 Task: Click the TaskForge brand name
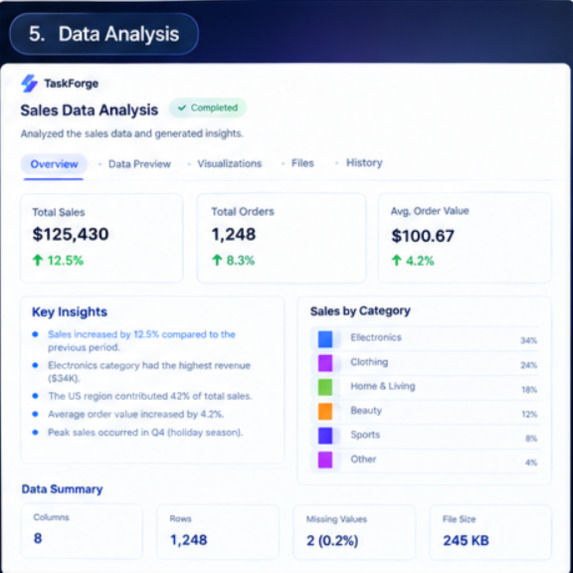(x=71, y=83)
